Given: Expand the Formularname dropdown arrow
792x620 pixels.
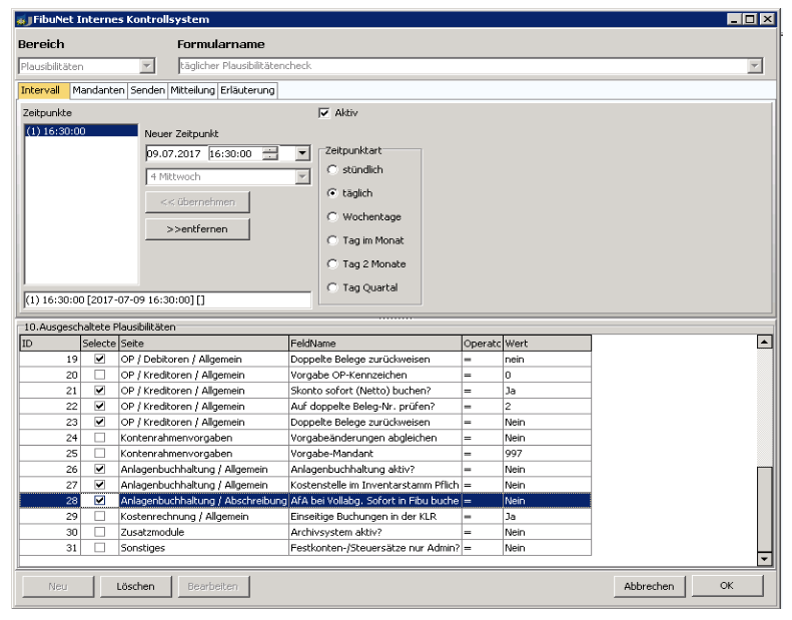Looking at the screenshot, I should point(755,66).
